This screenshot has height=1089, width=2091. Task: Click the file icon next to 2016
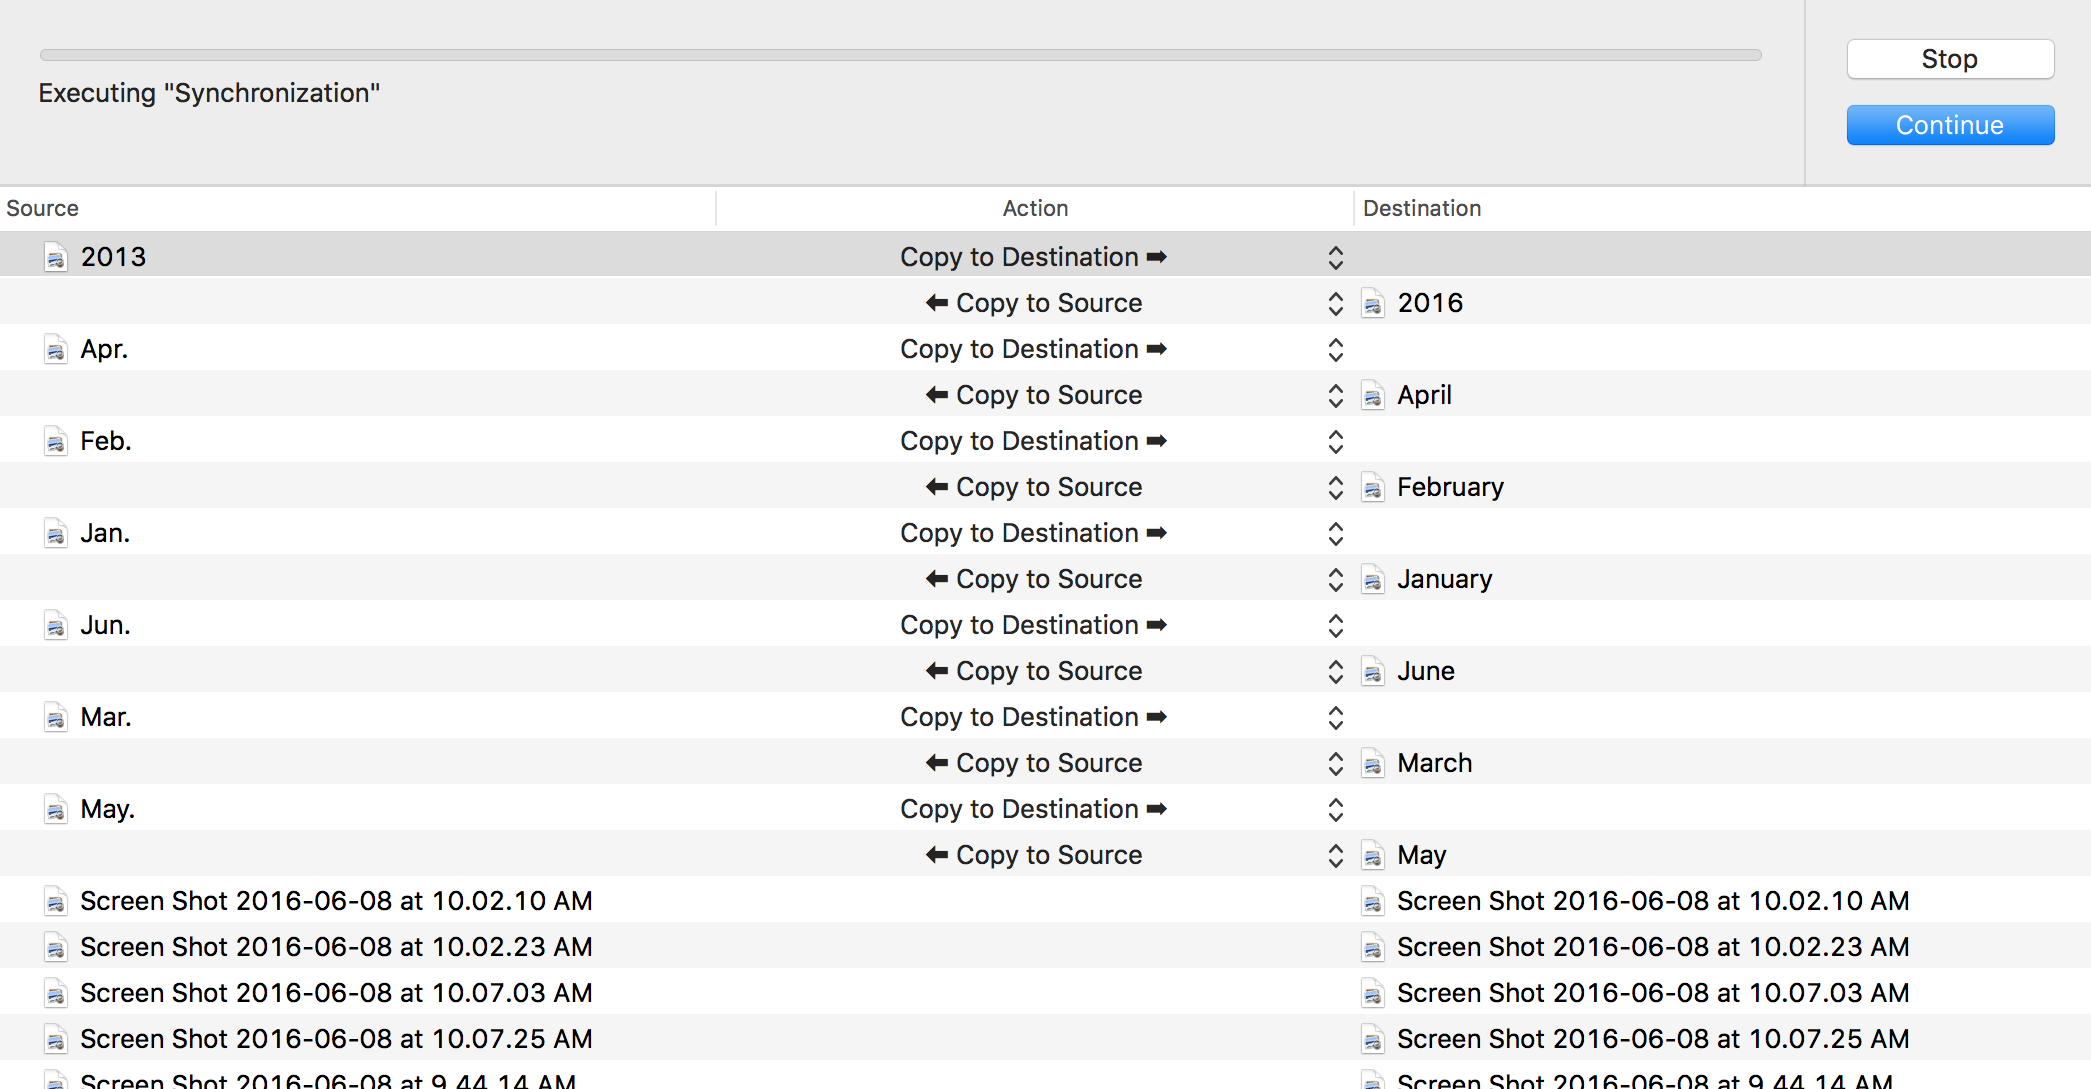1373,303
